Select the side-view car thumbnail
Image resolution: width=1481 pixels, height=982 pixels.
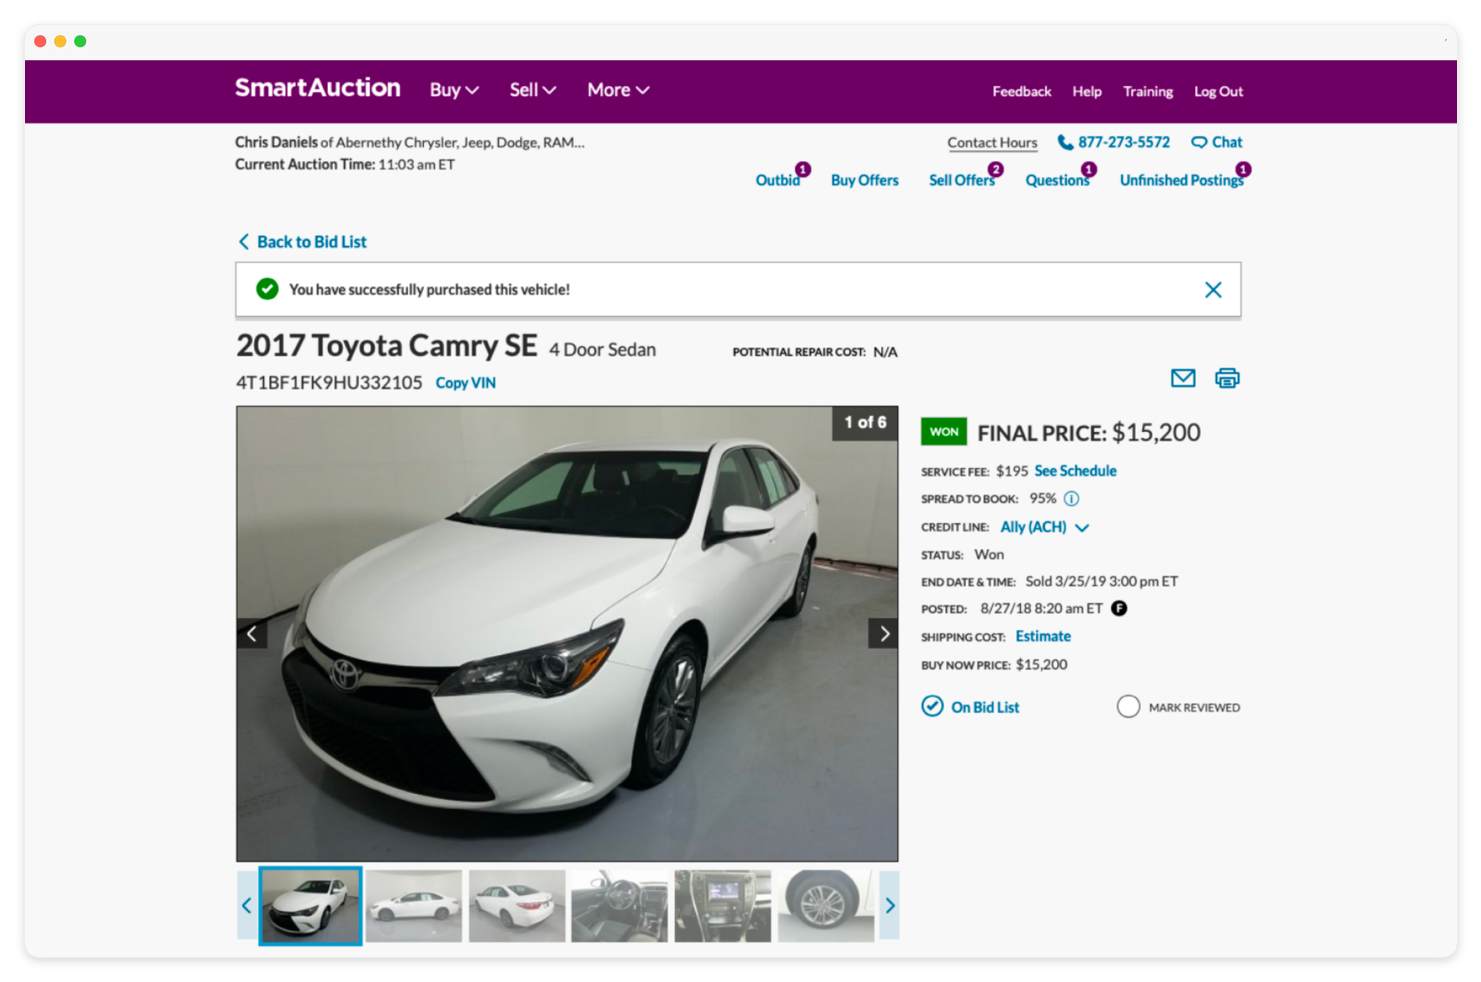414,906
